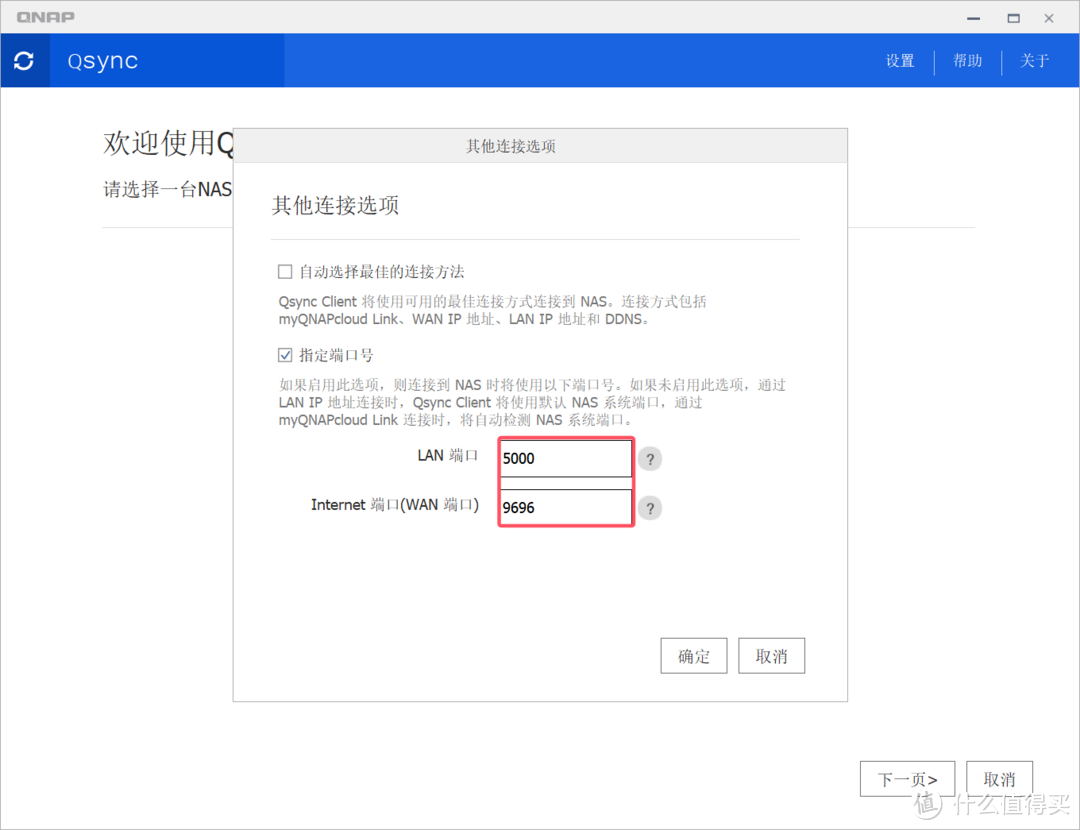
Task: Go to next page with 下一页>
Action: [907, 779]
